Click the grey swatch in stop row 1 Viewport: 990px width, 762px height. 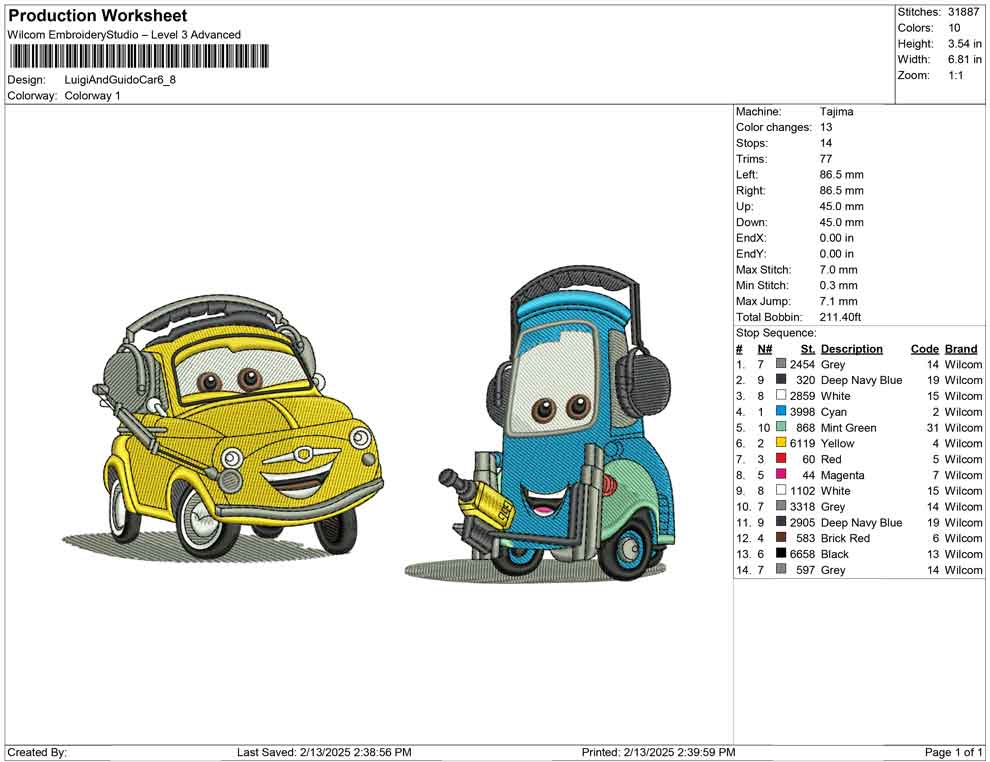click(x=781, y=364)
